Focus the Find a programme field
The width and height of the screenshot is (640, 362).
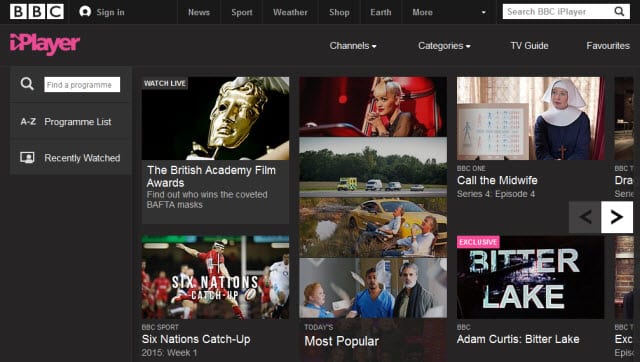(x=82, y=84)
